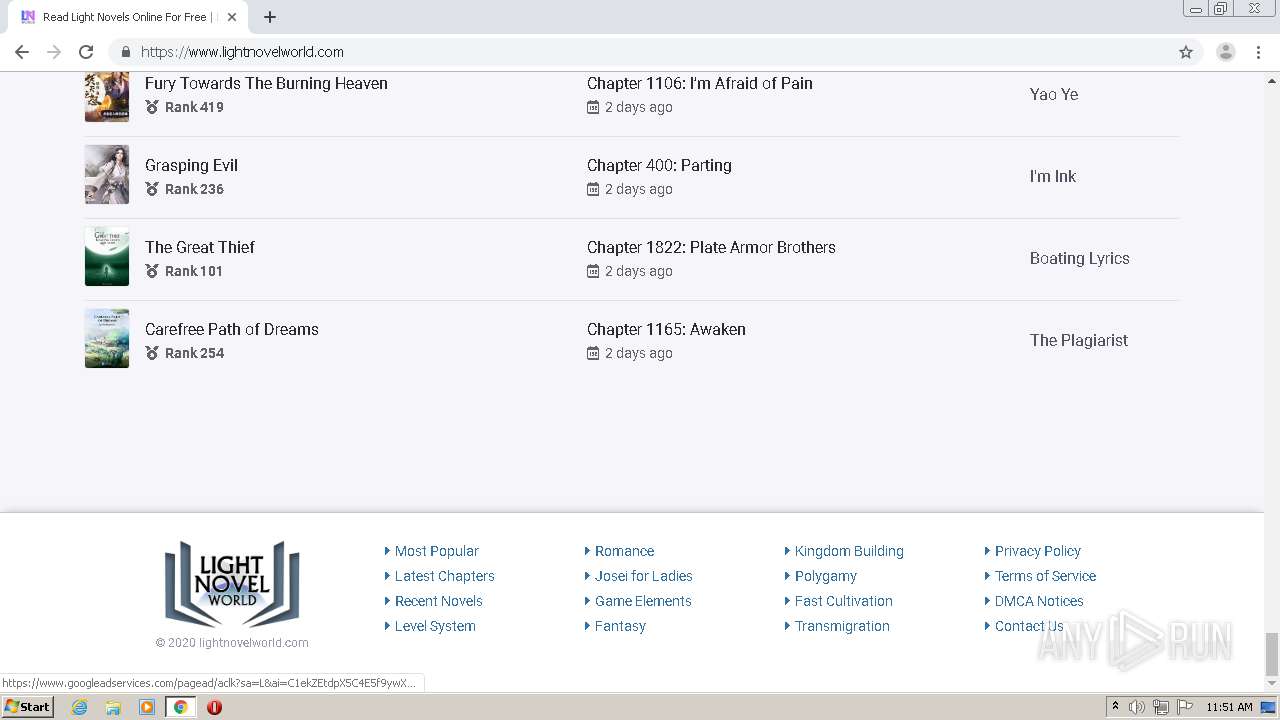
Task: Launch Internet Explorer from the taskbar
Action: pyautogui.click(x=79, y=707)
